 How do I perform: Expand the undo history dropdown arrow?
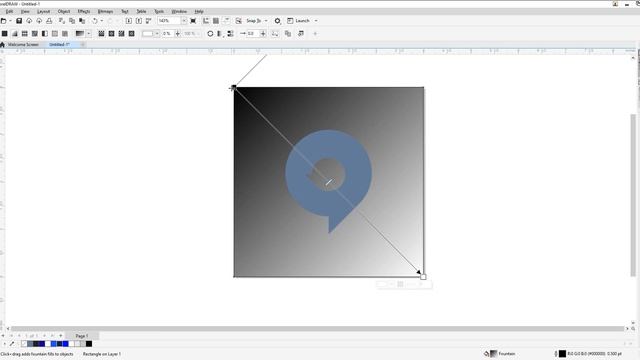(102, 20)
